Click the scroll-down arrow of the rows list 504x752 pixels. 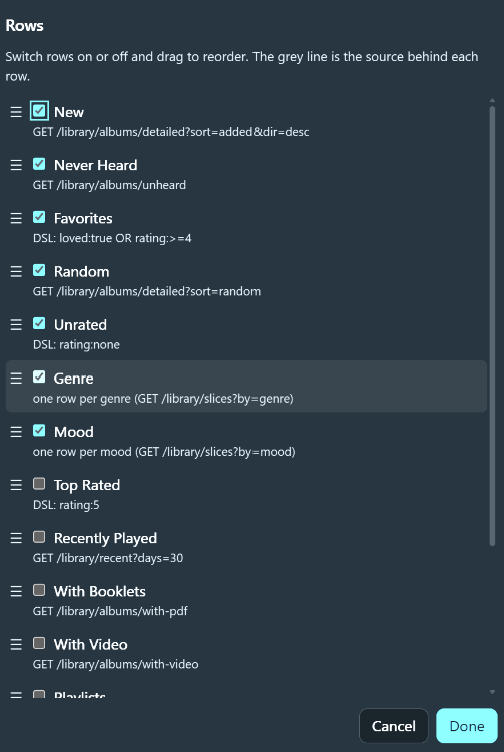(x=492, y=692)
